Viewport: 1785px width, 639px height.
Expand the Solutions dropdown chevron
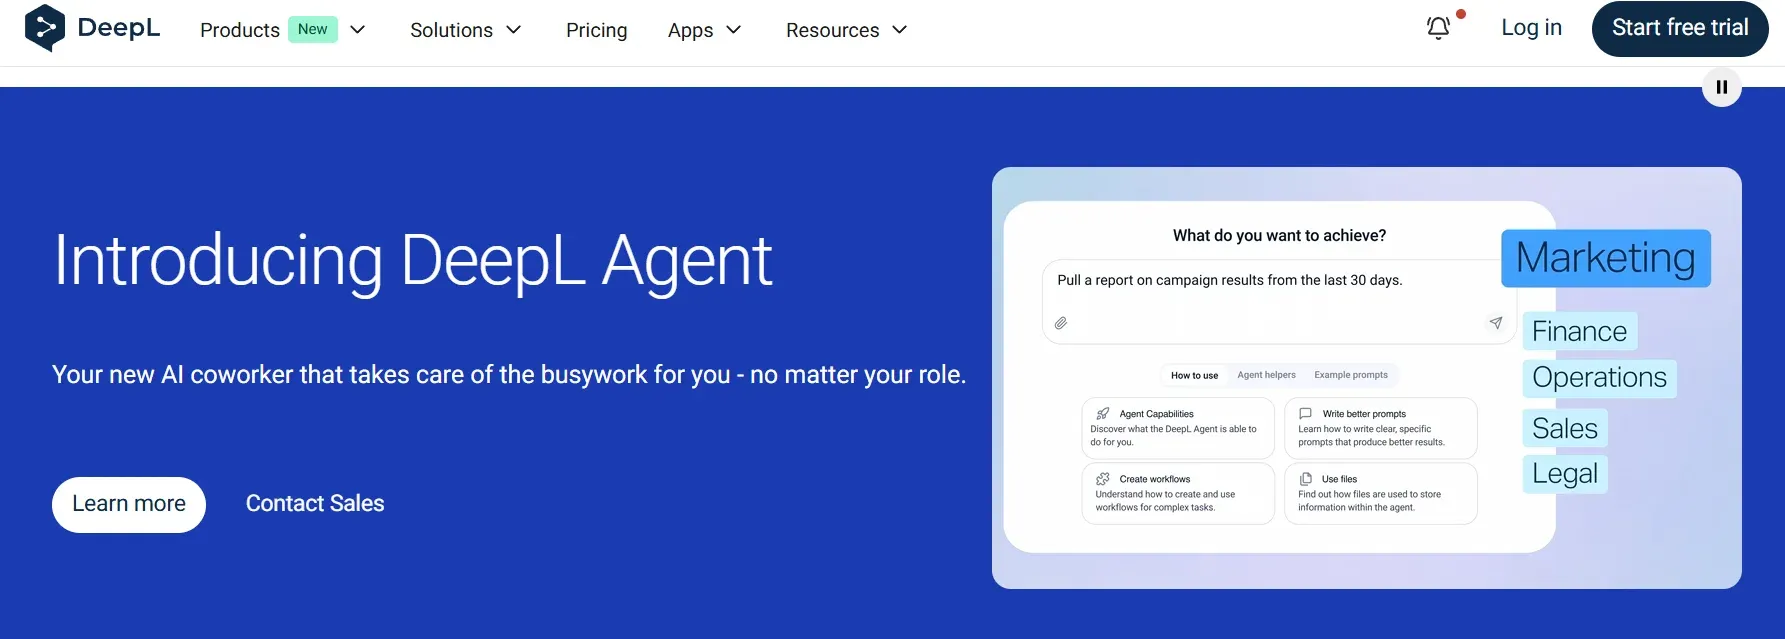(x=514, y=30)
